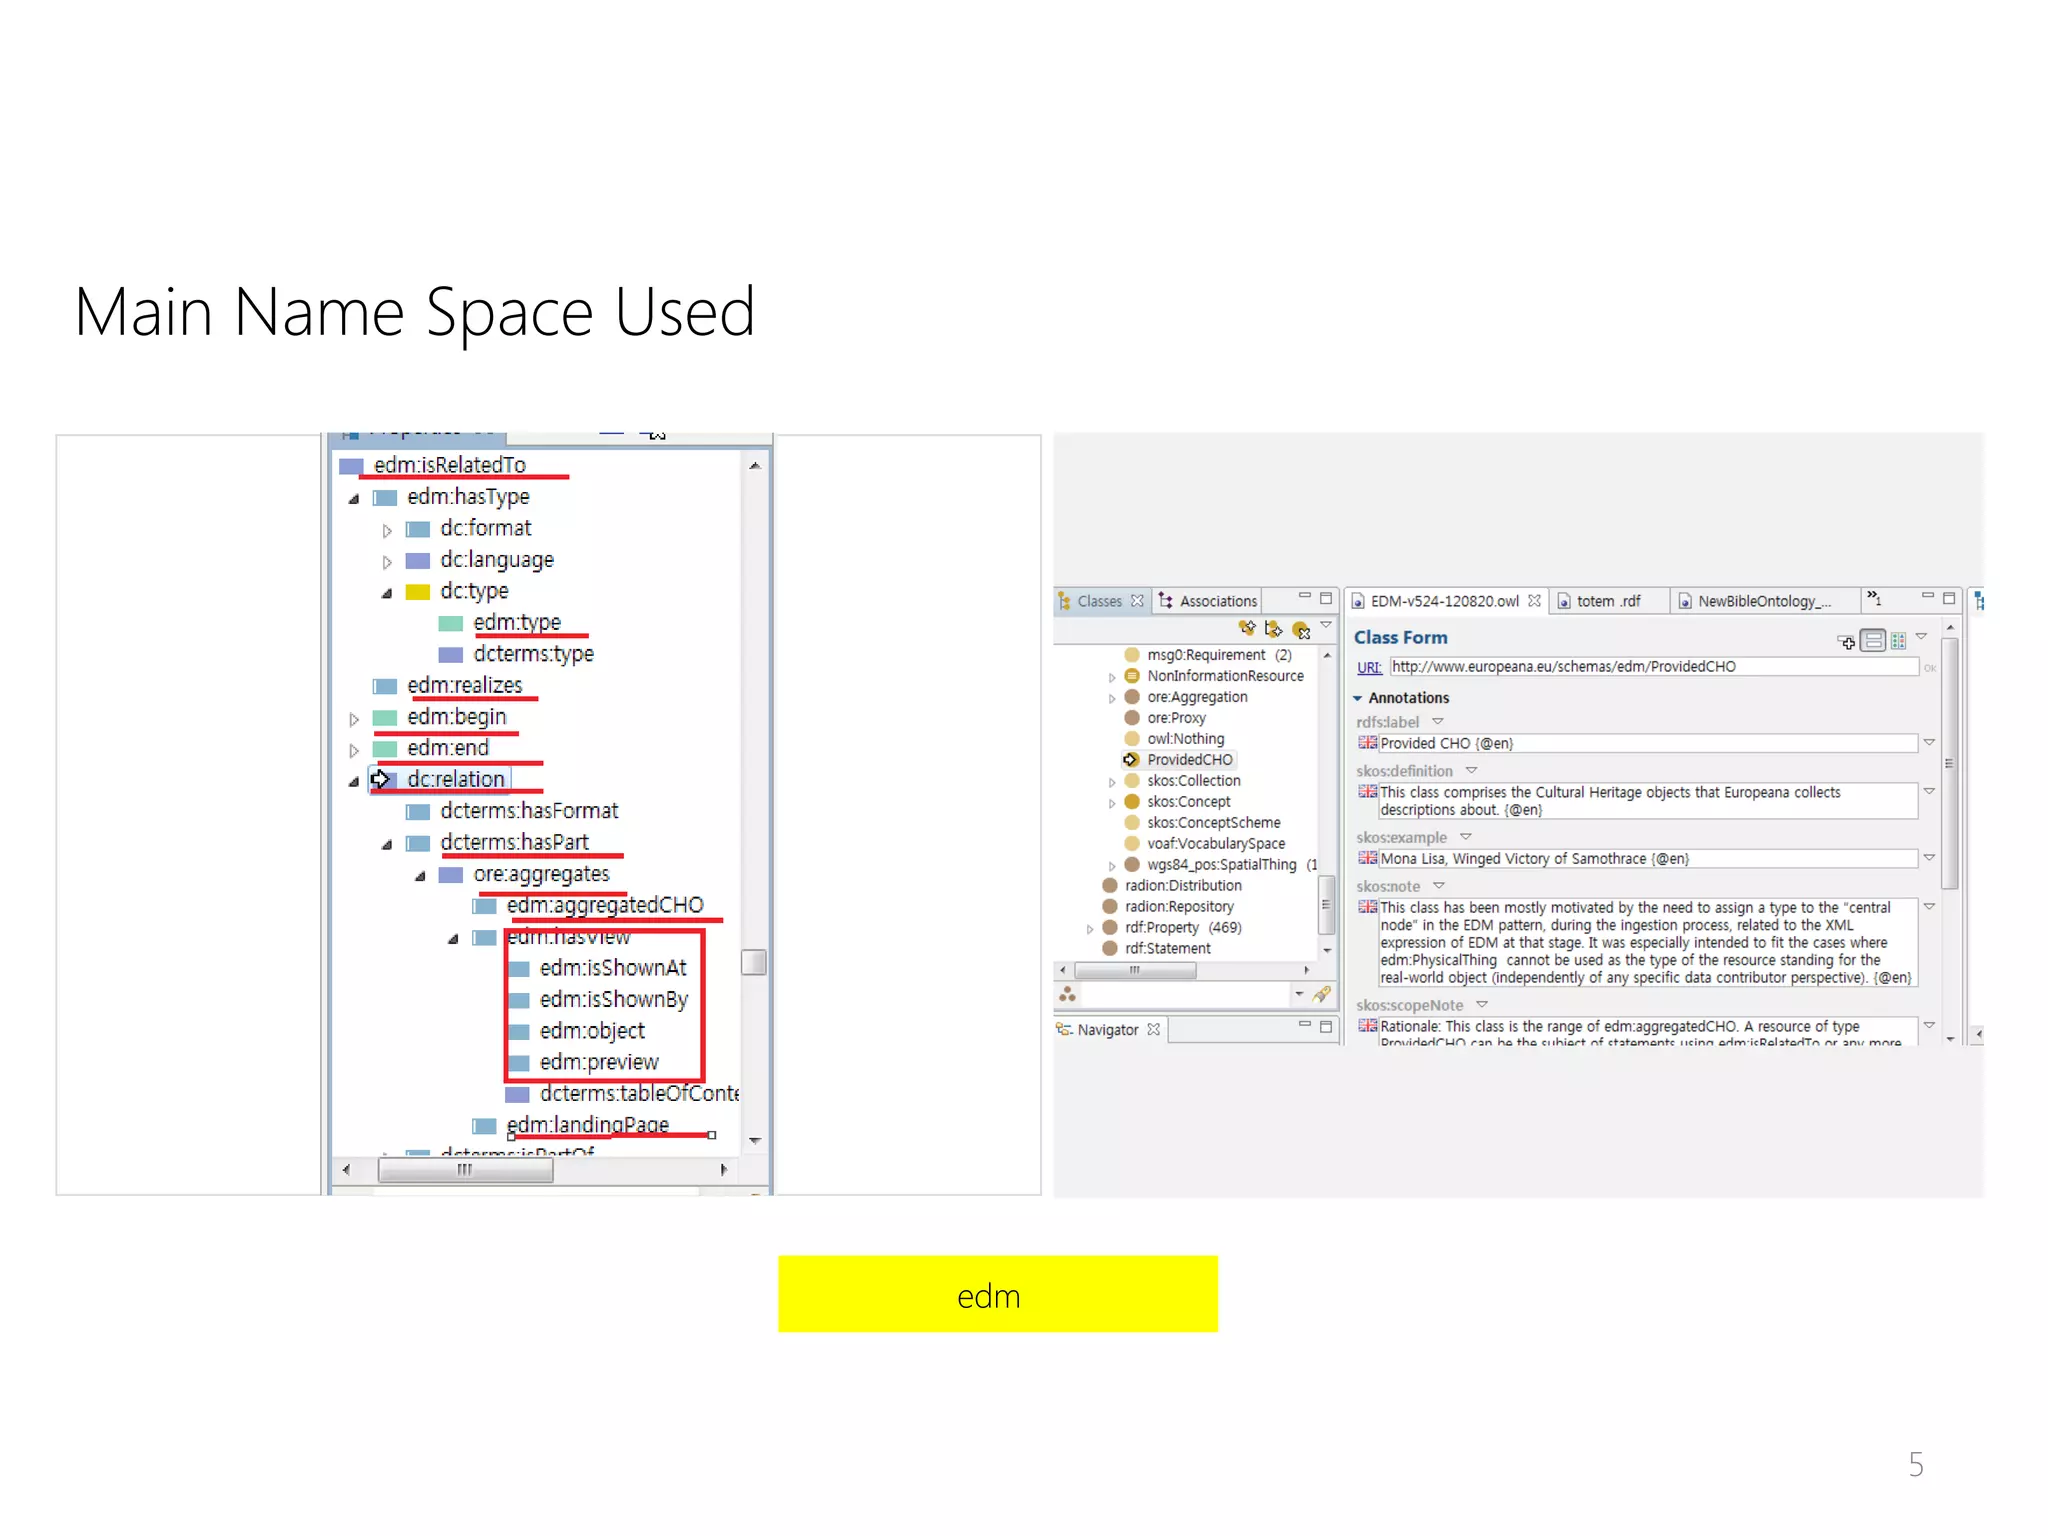2048x1536 pixels.
Task: Select the EDM-v524-120820.owl editor tab
Action: tap(1444, 600)
